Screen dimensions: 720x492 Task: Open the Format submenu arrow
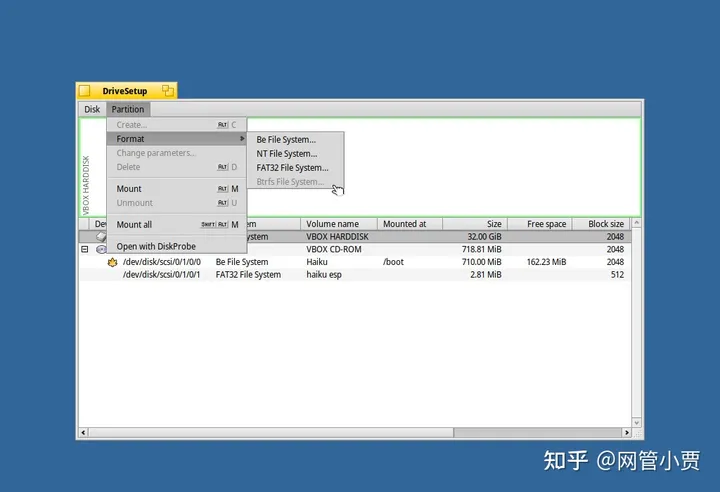pos(242,138)
